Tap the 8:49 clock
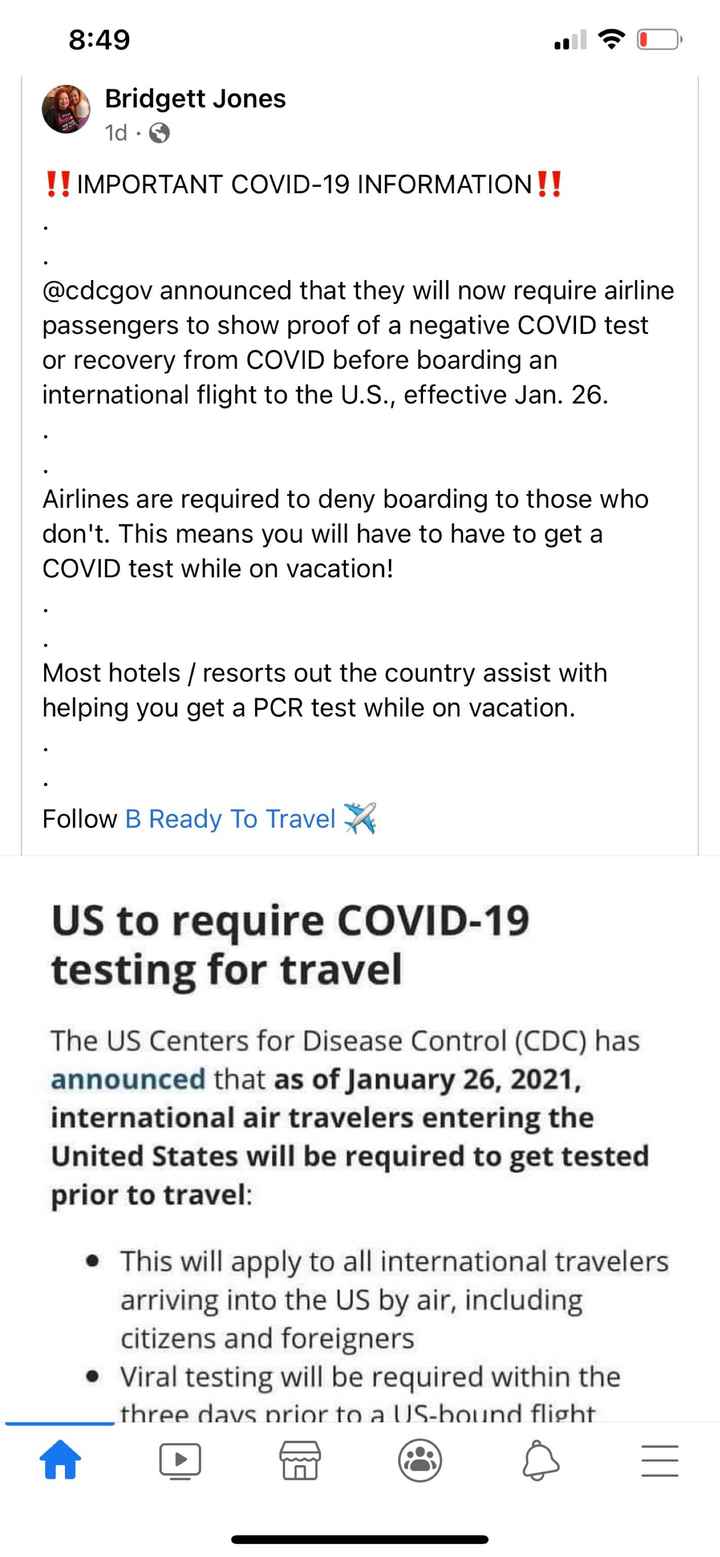The height and width of the screenshot is (1557, 720). (x=99, y=40)
